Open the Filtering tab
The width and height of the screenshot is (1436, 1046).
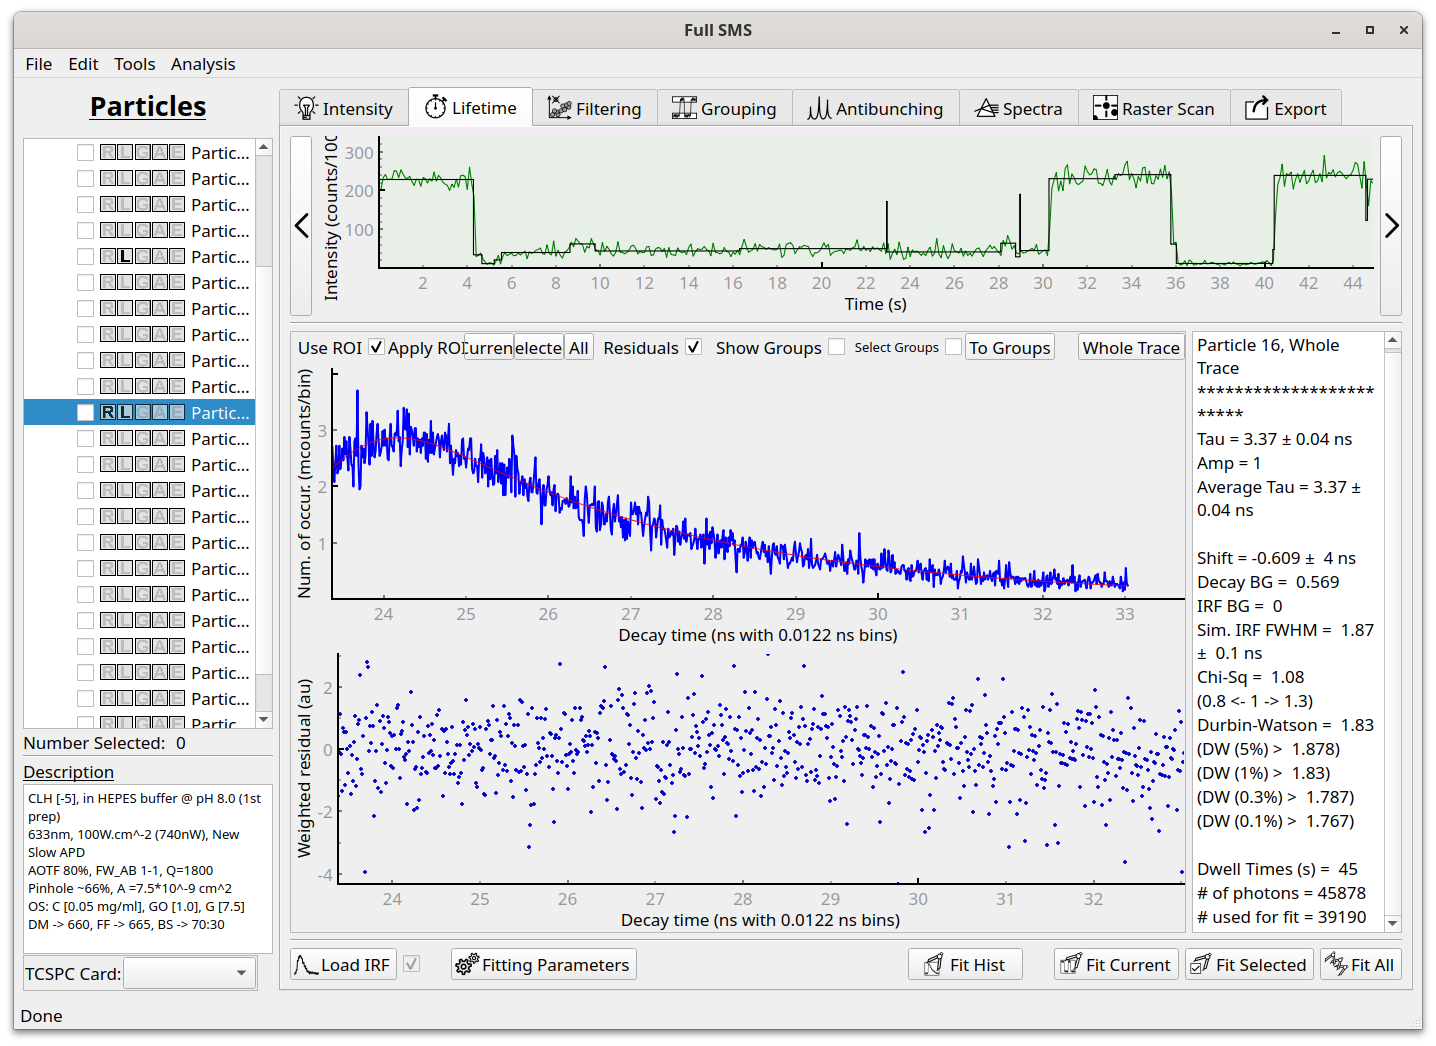pyautogui.click(x=594, y=108)
